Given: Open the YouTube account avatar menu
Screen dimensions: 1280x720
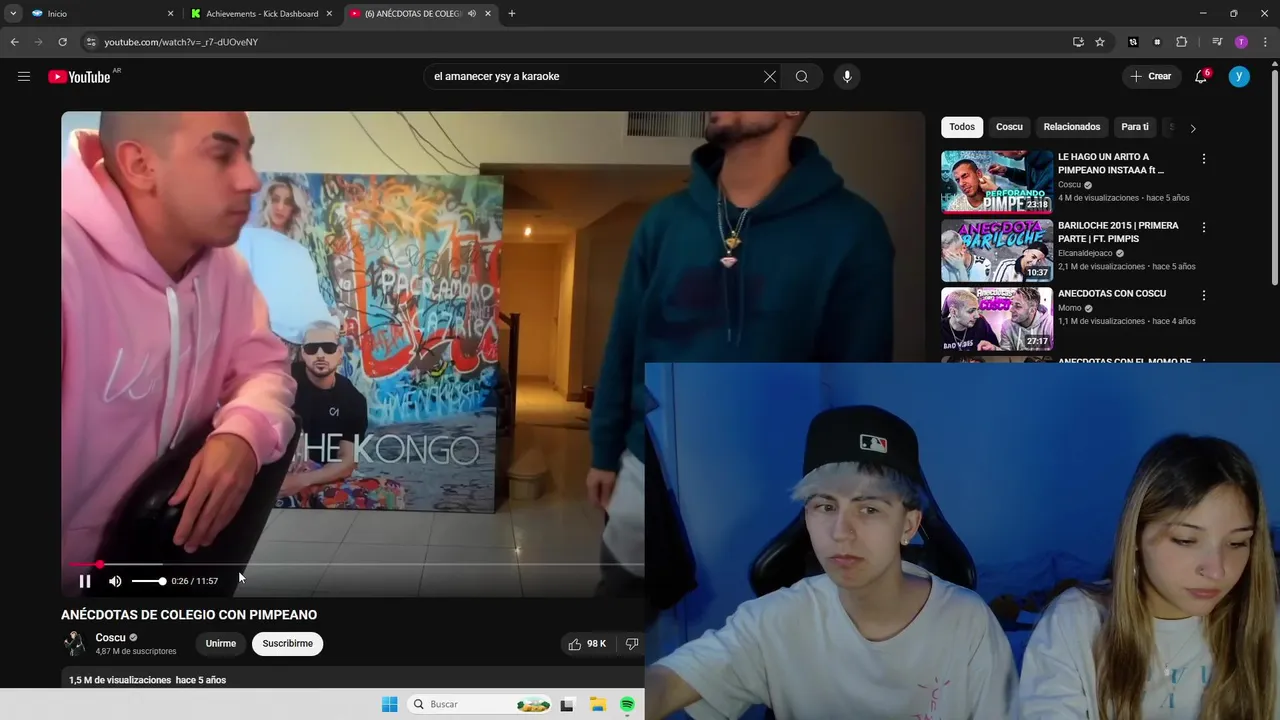Looking at the screenshot, I should (x=1239, y=76).
